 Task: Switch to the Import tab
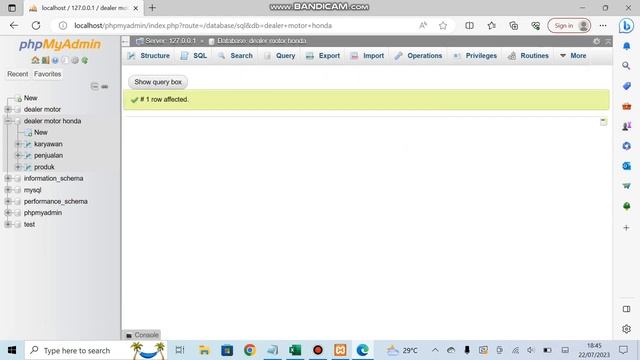[367, 56]
